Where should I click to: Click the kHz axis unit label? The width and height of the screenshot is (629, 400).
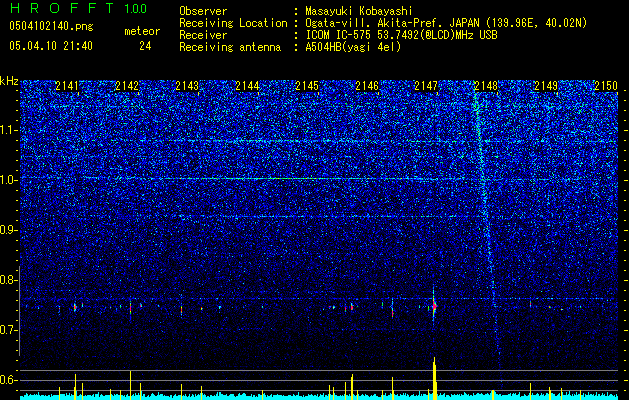coord(9,81)
